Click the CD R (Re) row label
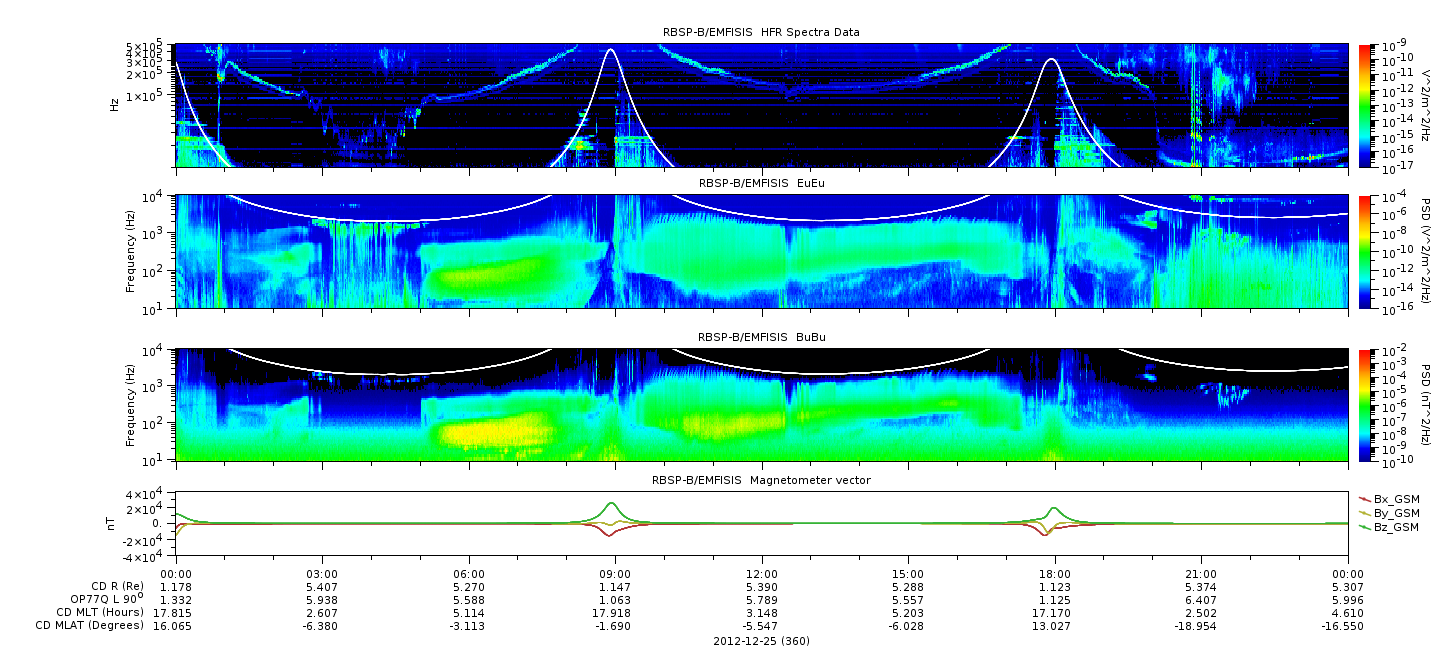This screenshot has height=658, width=1447. (x=110, y=586)
